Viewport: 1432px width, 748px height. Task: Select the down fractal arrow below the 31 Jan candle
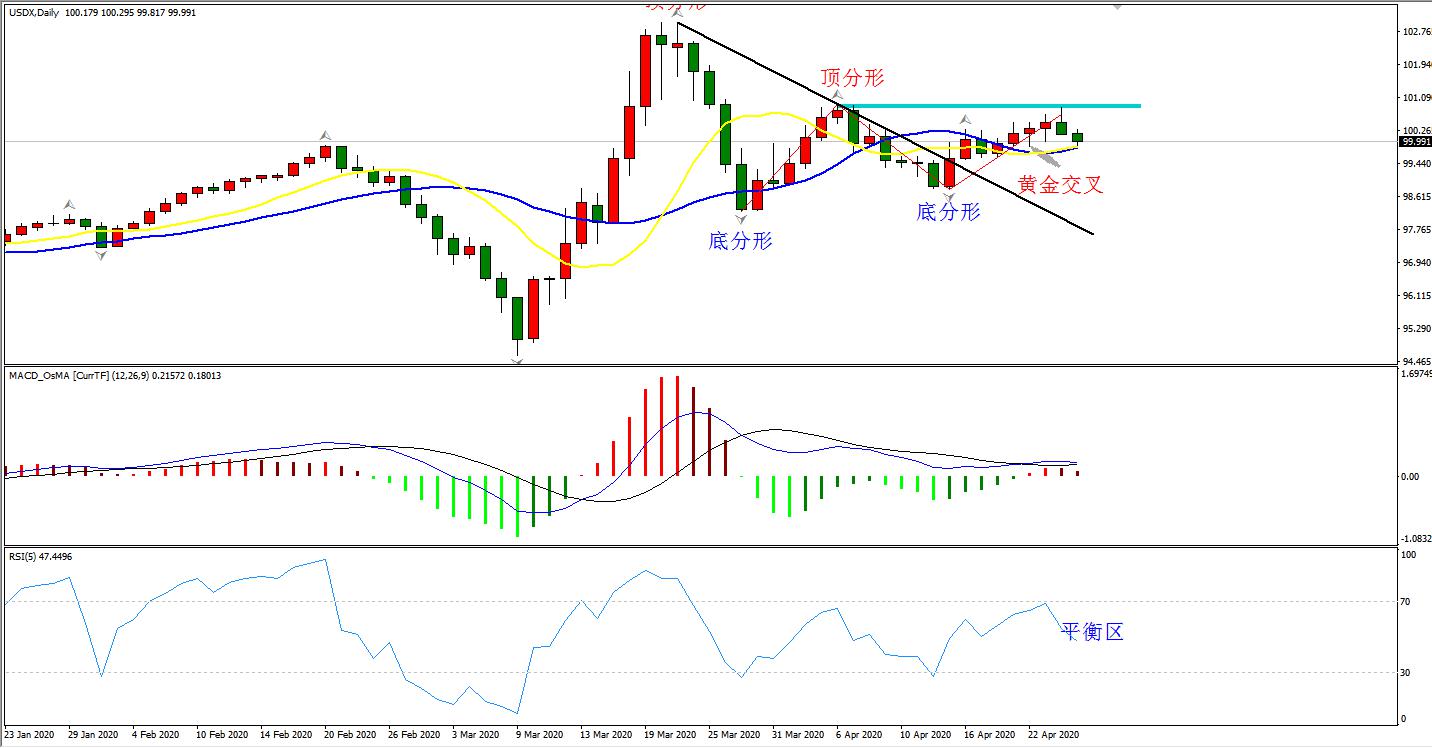click(101, 257)
